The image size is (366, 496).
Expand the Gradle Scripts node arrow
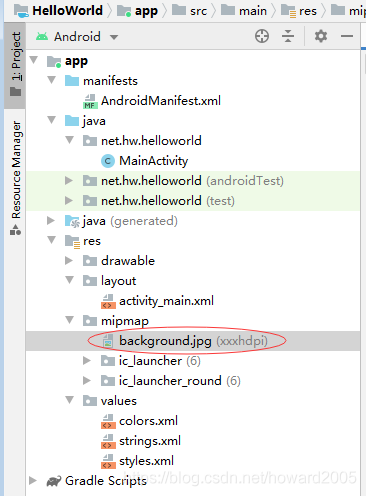[x=33, y=481]
